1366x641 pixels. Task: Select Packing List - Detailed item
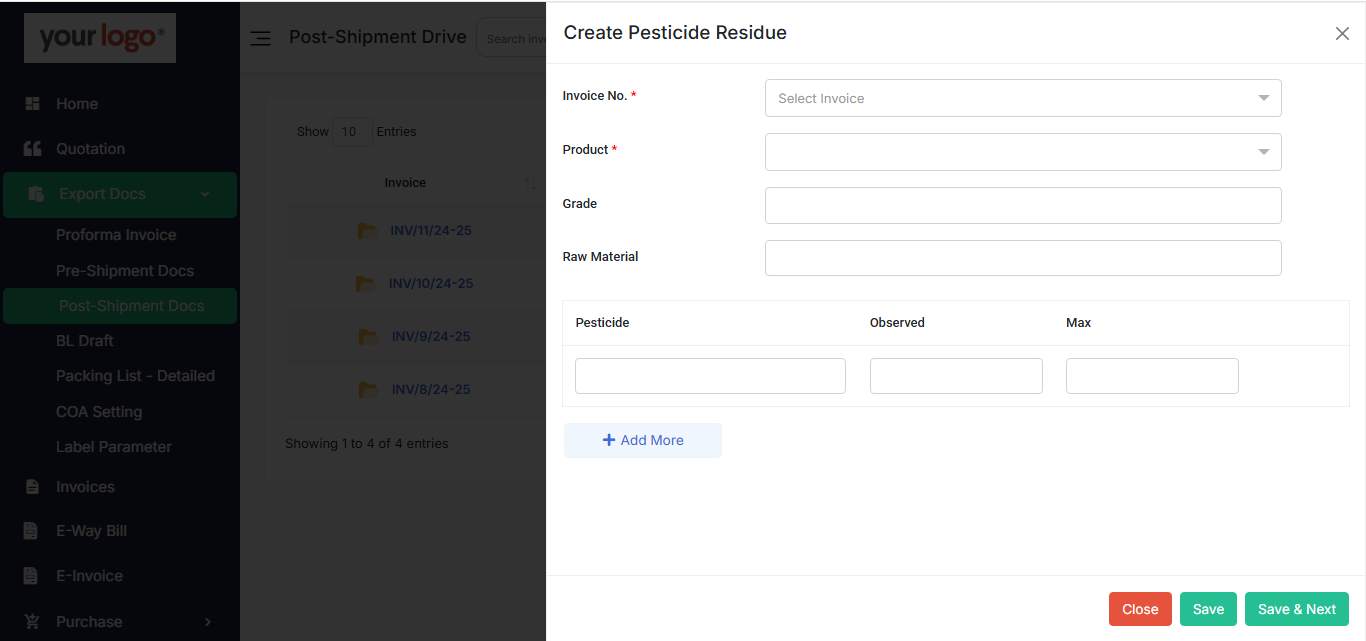point(135,376)
